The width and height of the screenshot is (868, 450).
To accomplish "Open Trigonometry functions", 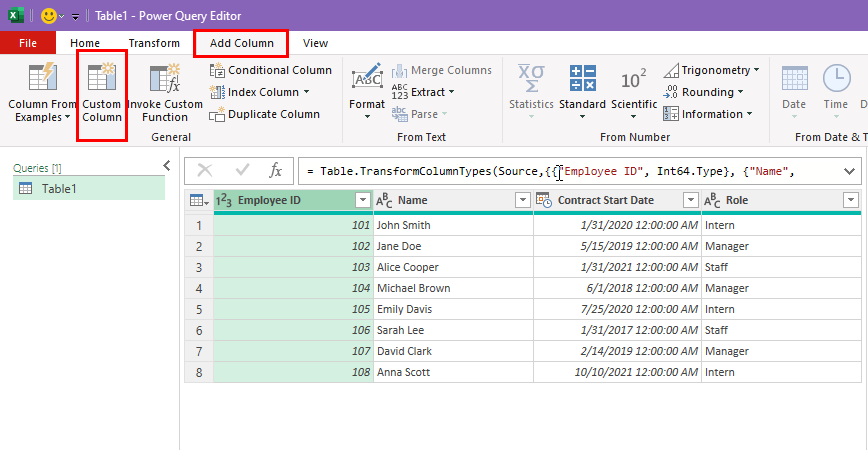I will coord(711,70).
